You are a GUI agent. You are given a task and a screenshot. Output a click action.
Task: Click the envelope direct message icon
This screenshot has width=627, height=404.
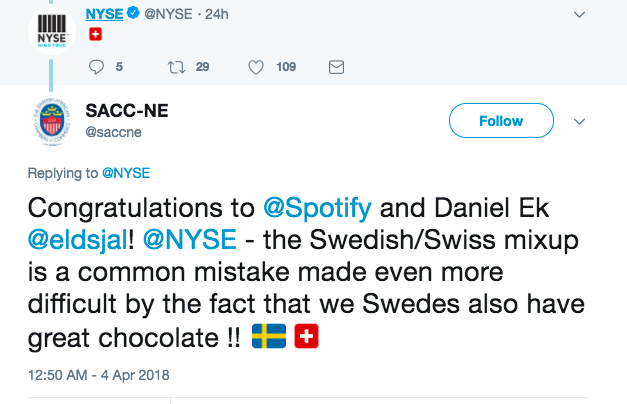coord(337,67)
